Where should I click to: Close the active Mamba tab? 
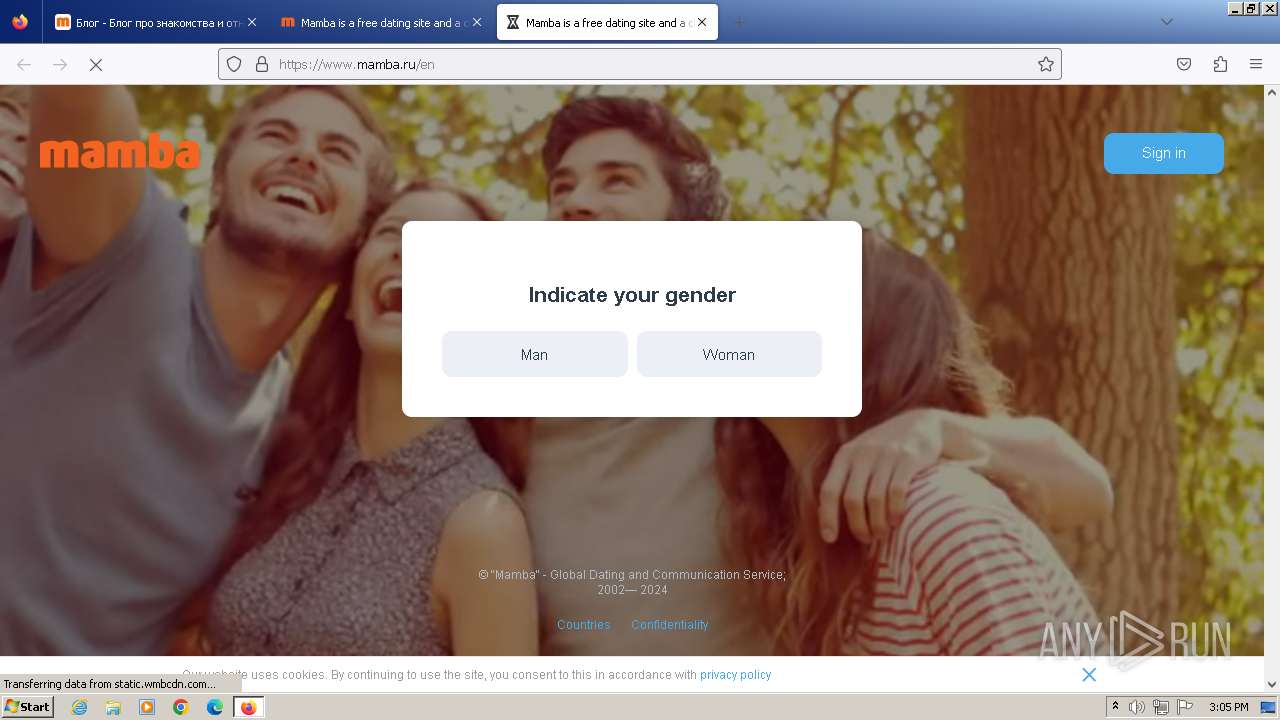[702, 22]
